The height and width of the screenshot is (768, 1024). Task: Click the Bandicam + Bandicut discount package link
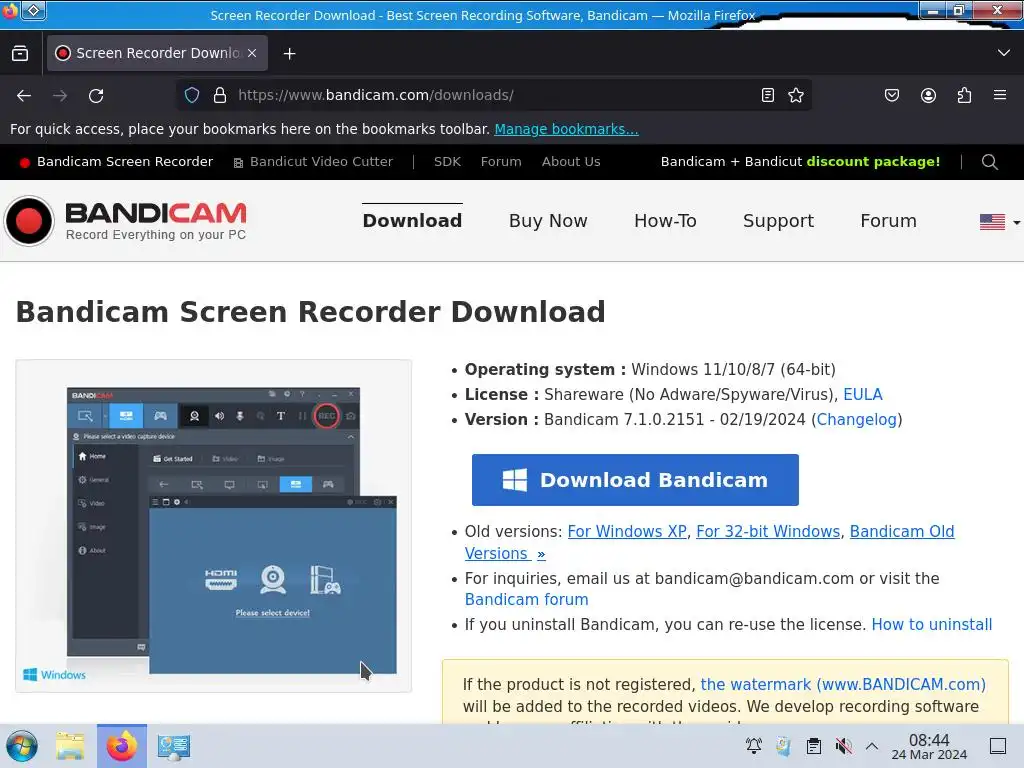(x=800, y=162)
